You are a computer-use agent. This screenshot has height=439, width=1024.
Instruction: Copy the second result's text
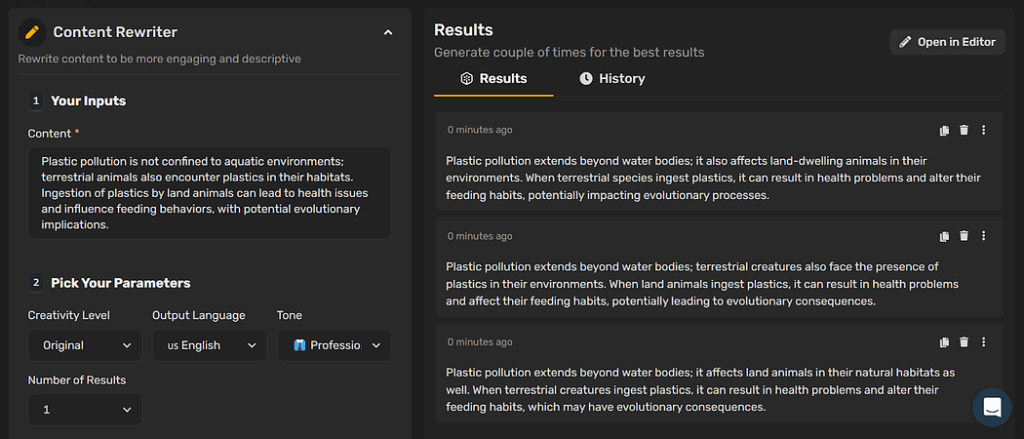coord(944,236)
